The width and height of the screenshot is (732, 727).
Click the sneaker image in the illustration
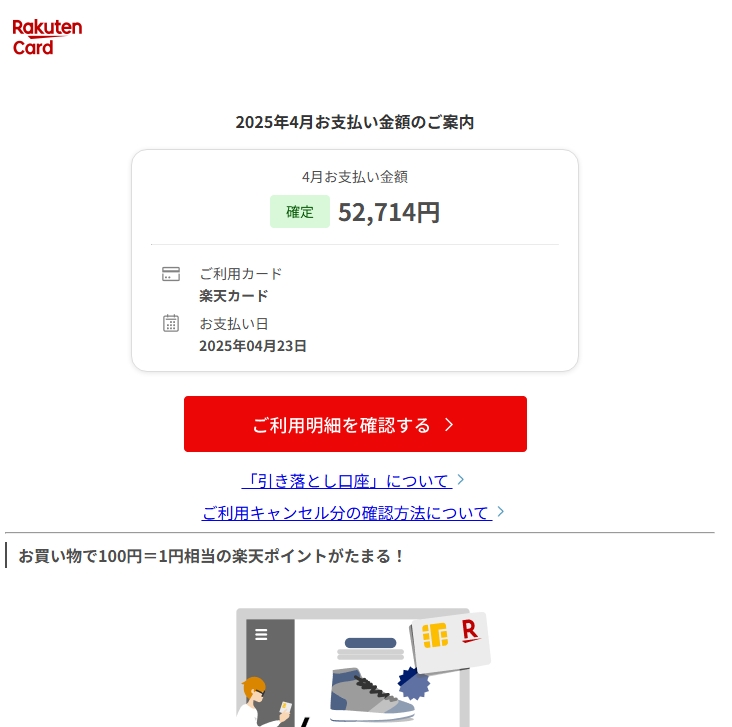coord(371,695)
